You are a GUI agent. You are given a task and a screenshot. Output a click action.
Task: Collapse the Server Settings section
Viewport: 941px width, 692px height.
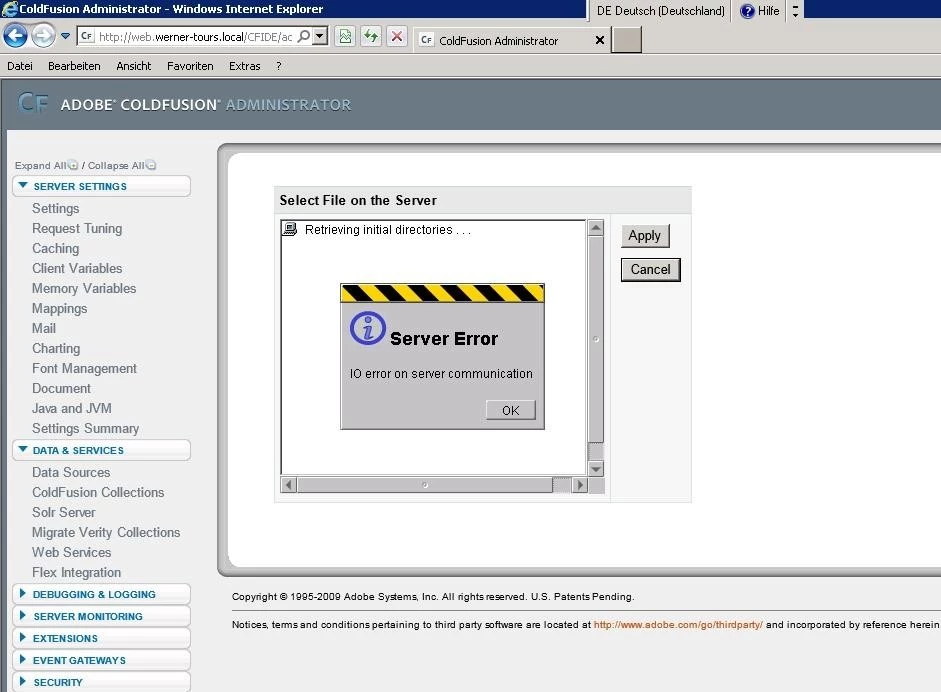101,186
